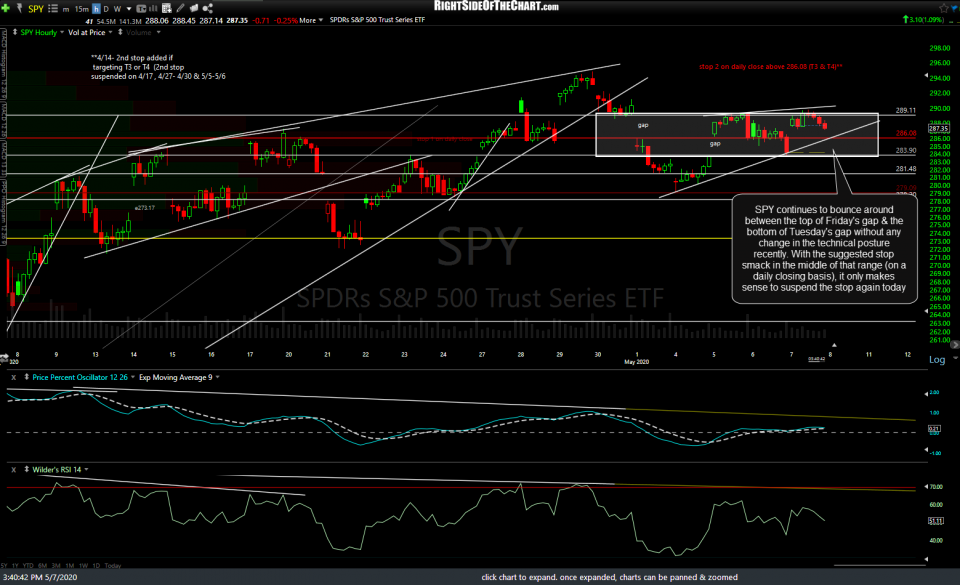Select the Today range at bottom left

[x=112, y=565]
